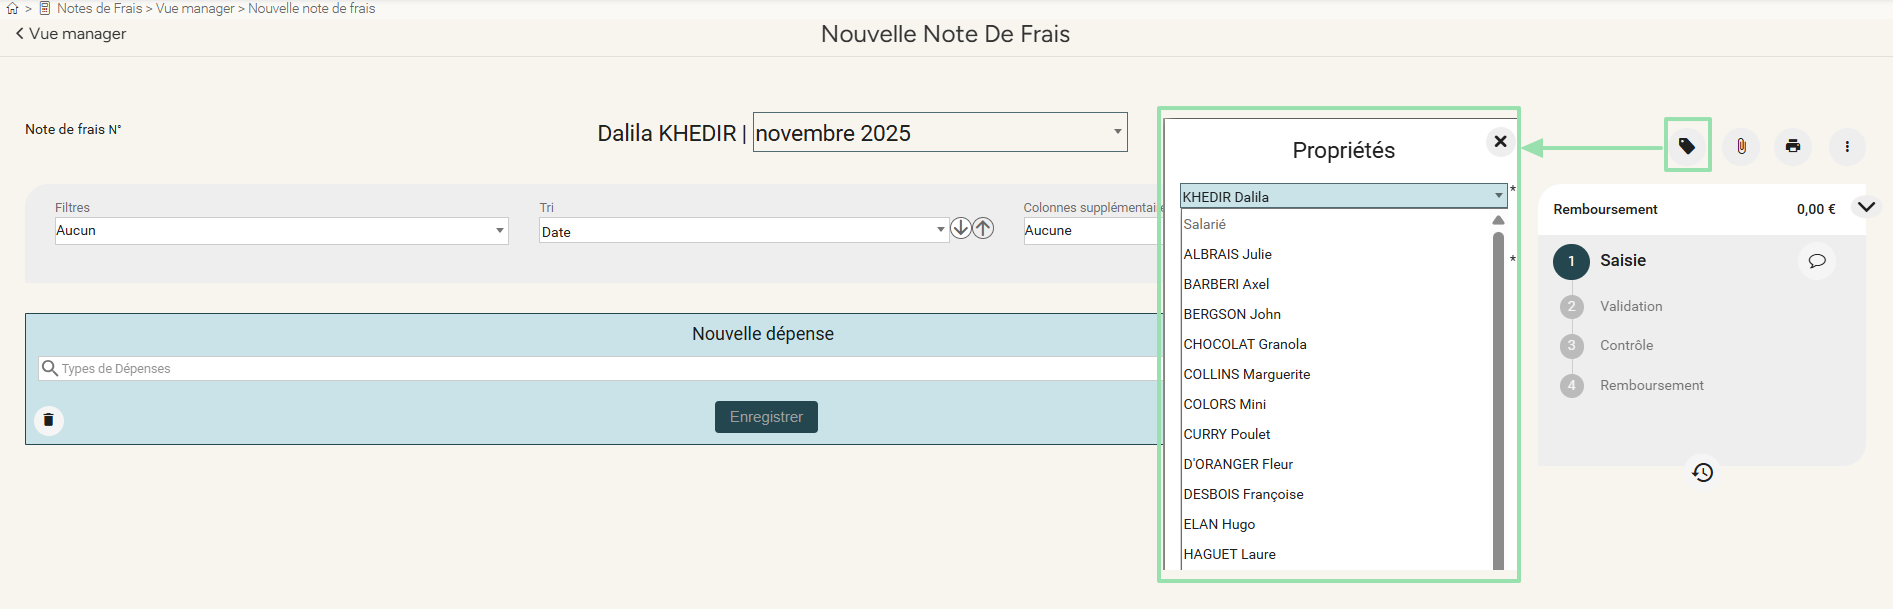The height and width of the screenshot is (609, 1893).
Task: Click the comment bubble next to Saisie
Action: point(1817,261)
